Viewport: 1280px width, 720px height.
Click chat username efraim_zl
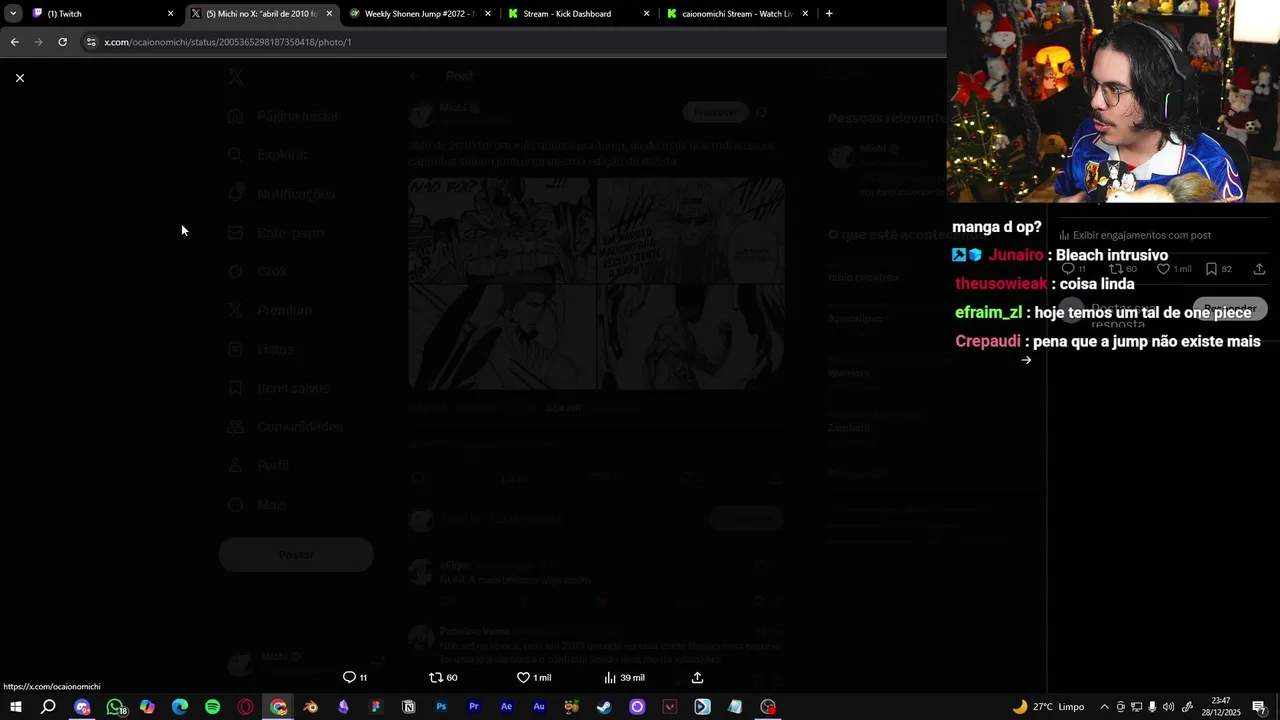(988, 313)
